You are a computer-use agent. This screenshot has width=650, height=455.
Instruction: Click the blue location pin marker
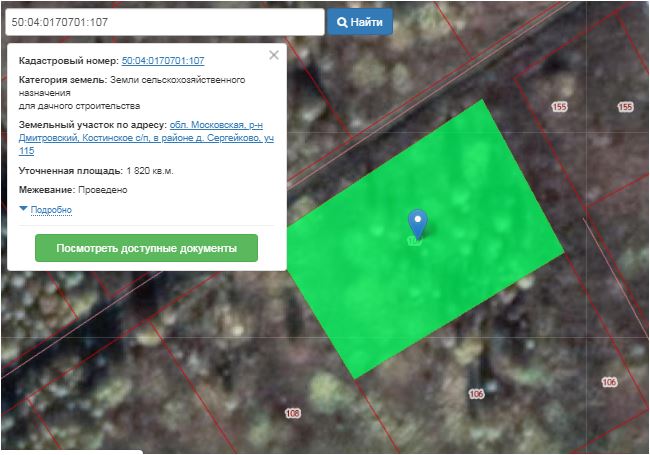pos(418,222)
